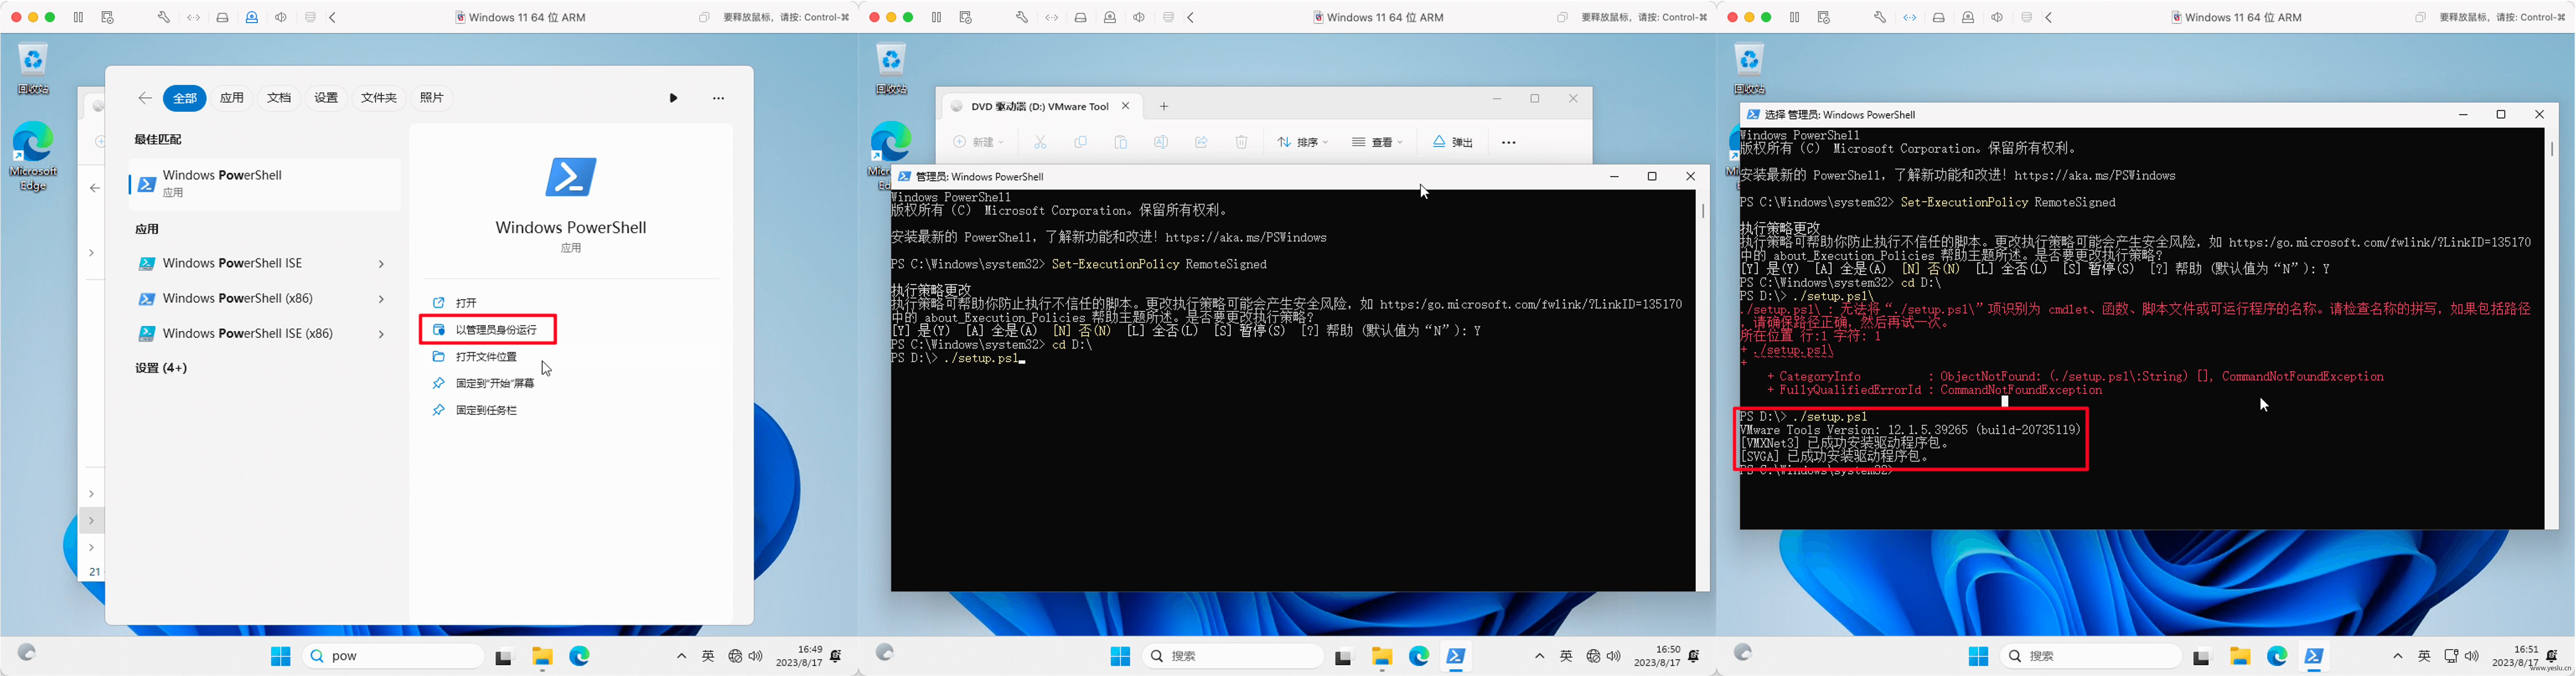
Task: Click the search back arrow in left VM
Action: (x=145, y=98)
